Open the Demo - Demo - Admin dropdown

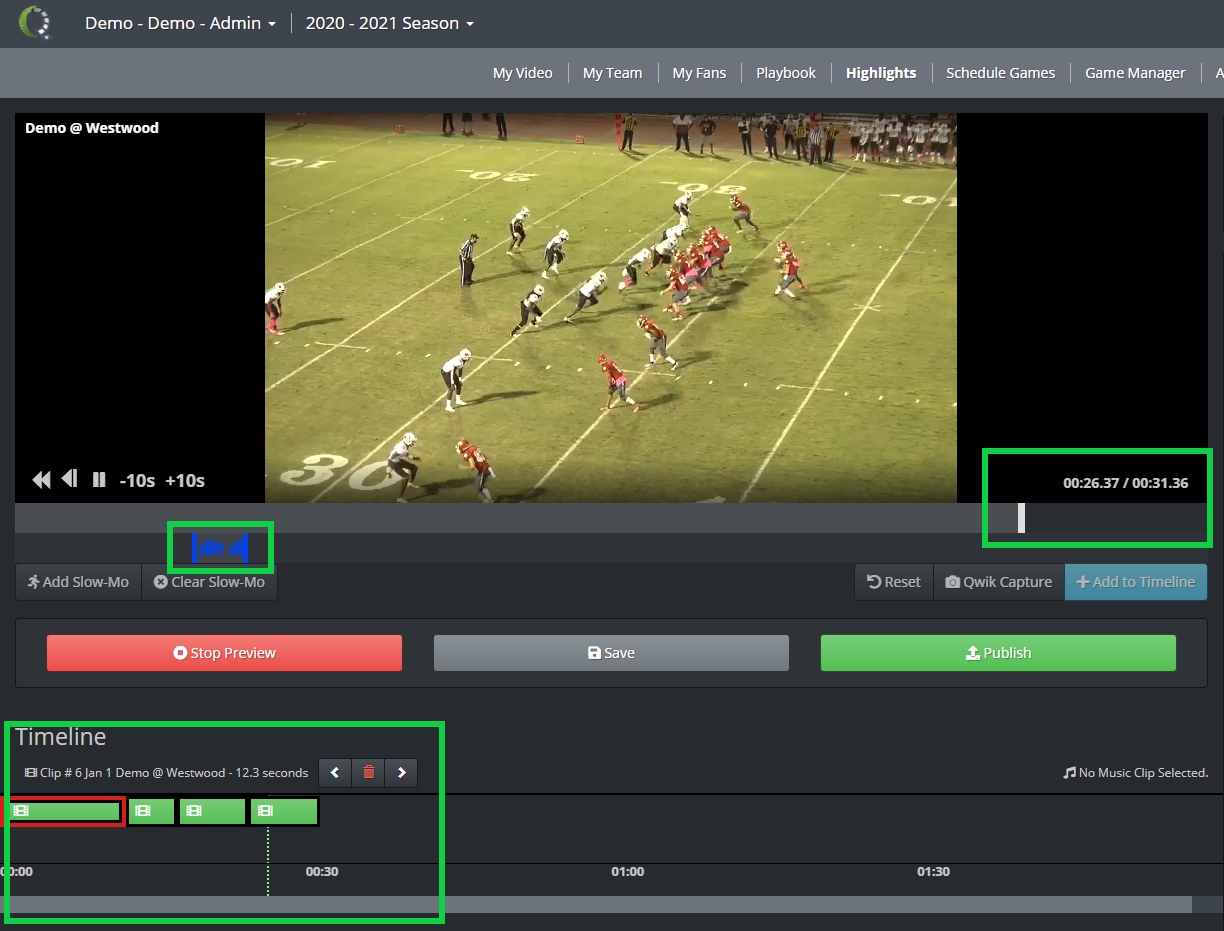[180, 22]
